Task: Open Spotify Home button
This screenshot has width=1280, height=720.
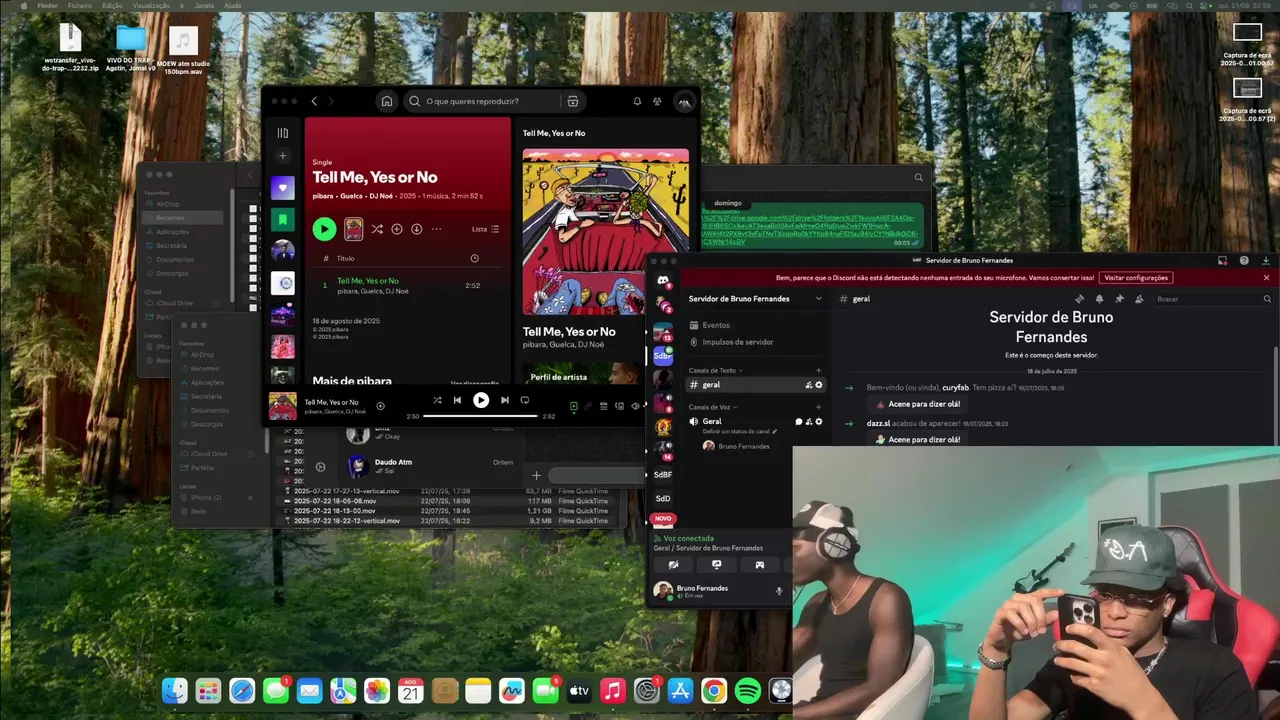Action: click(386, 101)
